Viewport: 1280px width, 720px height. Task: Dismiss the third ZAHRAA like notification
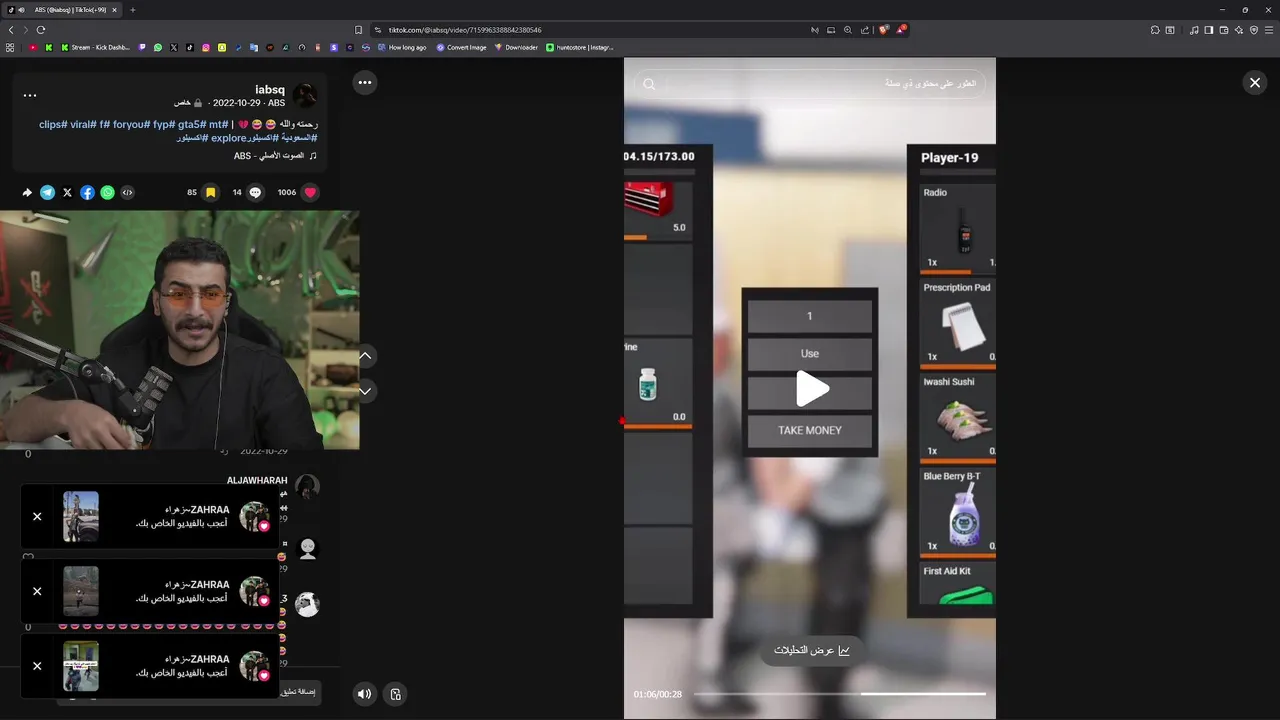click(x=37, y=666)
